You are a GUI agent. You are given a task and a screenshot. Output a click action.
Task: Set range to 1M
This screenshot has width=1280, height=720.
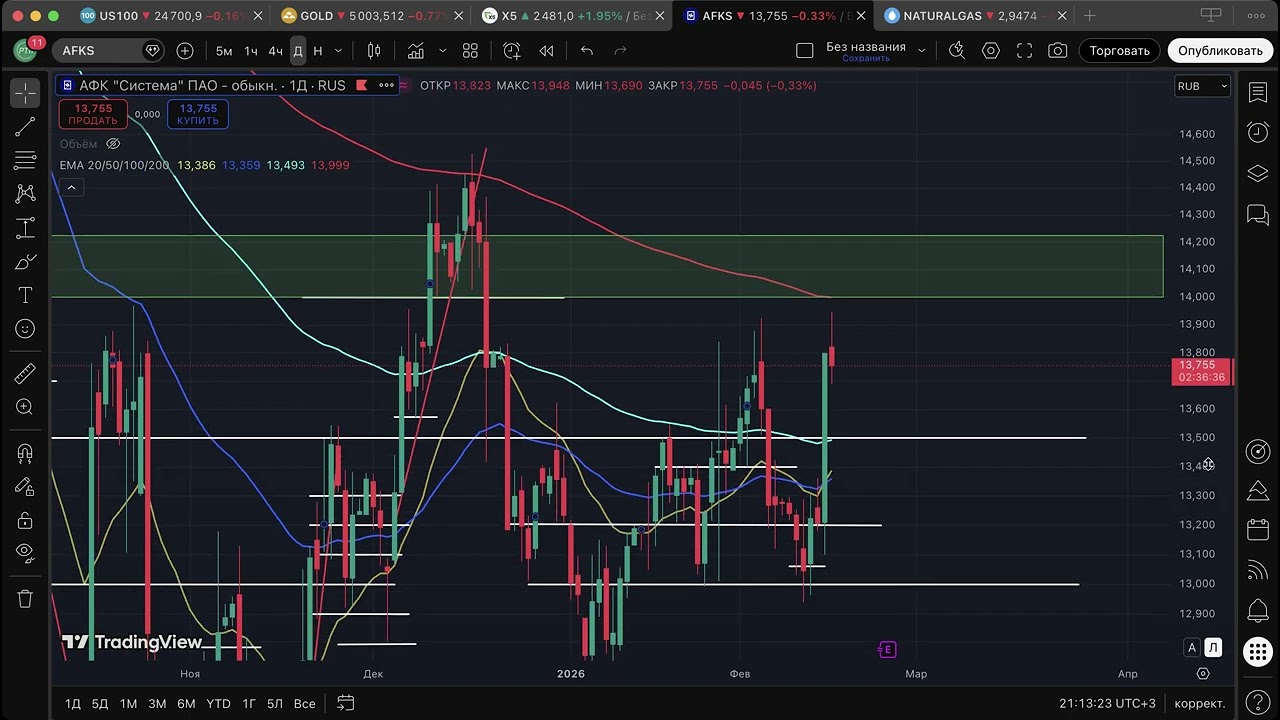click(128, 704)
